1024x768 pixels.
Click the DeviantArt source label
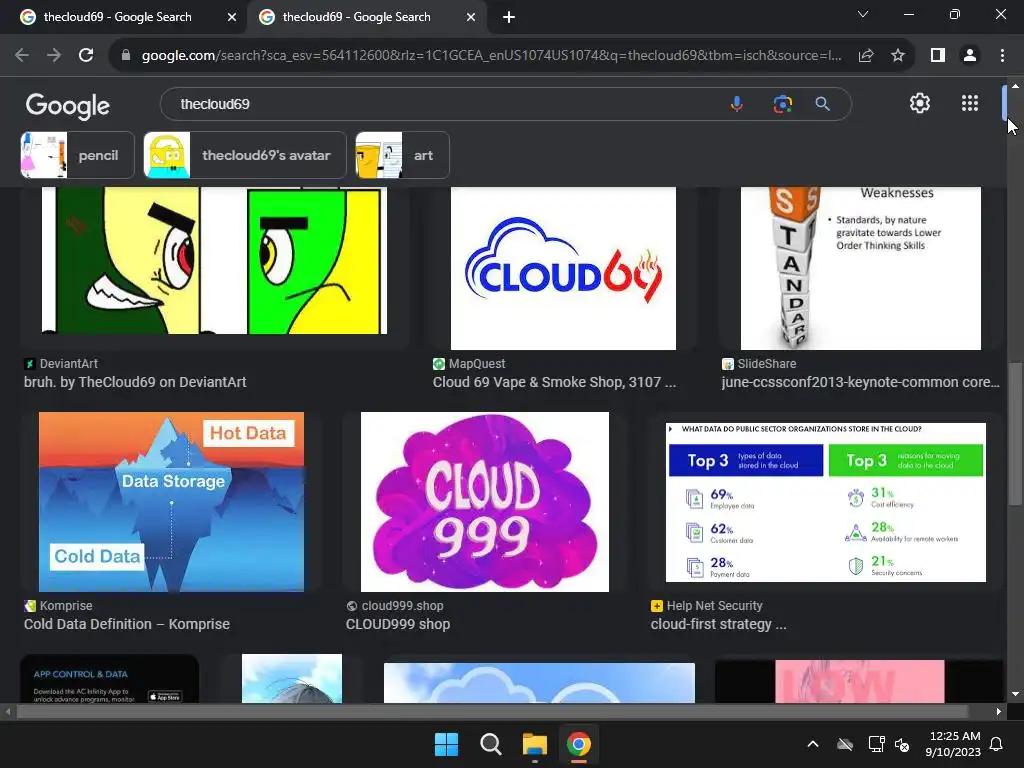click(x=69, y=364)
